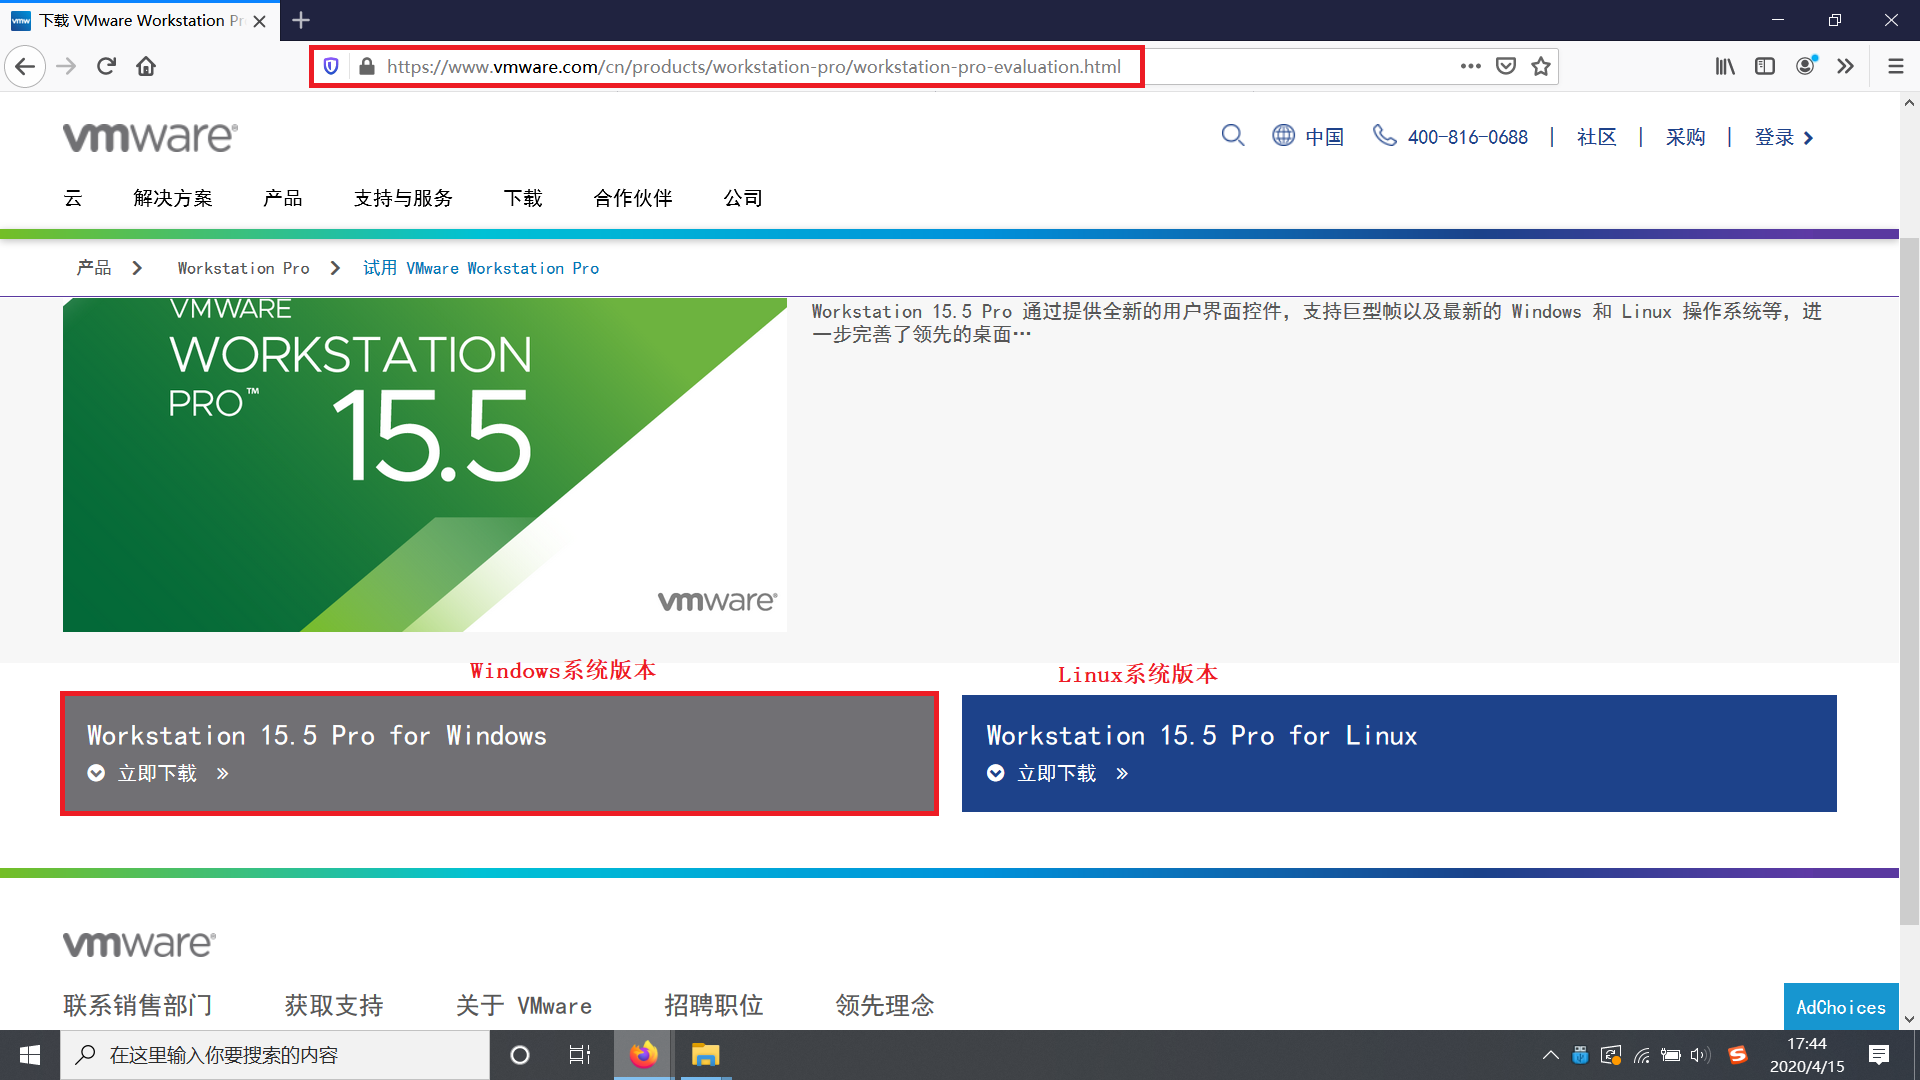The width and height of the screenshot is (1920, 1080).
Task: Open the Library bookshelf icon
Action: point(1725,66)
